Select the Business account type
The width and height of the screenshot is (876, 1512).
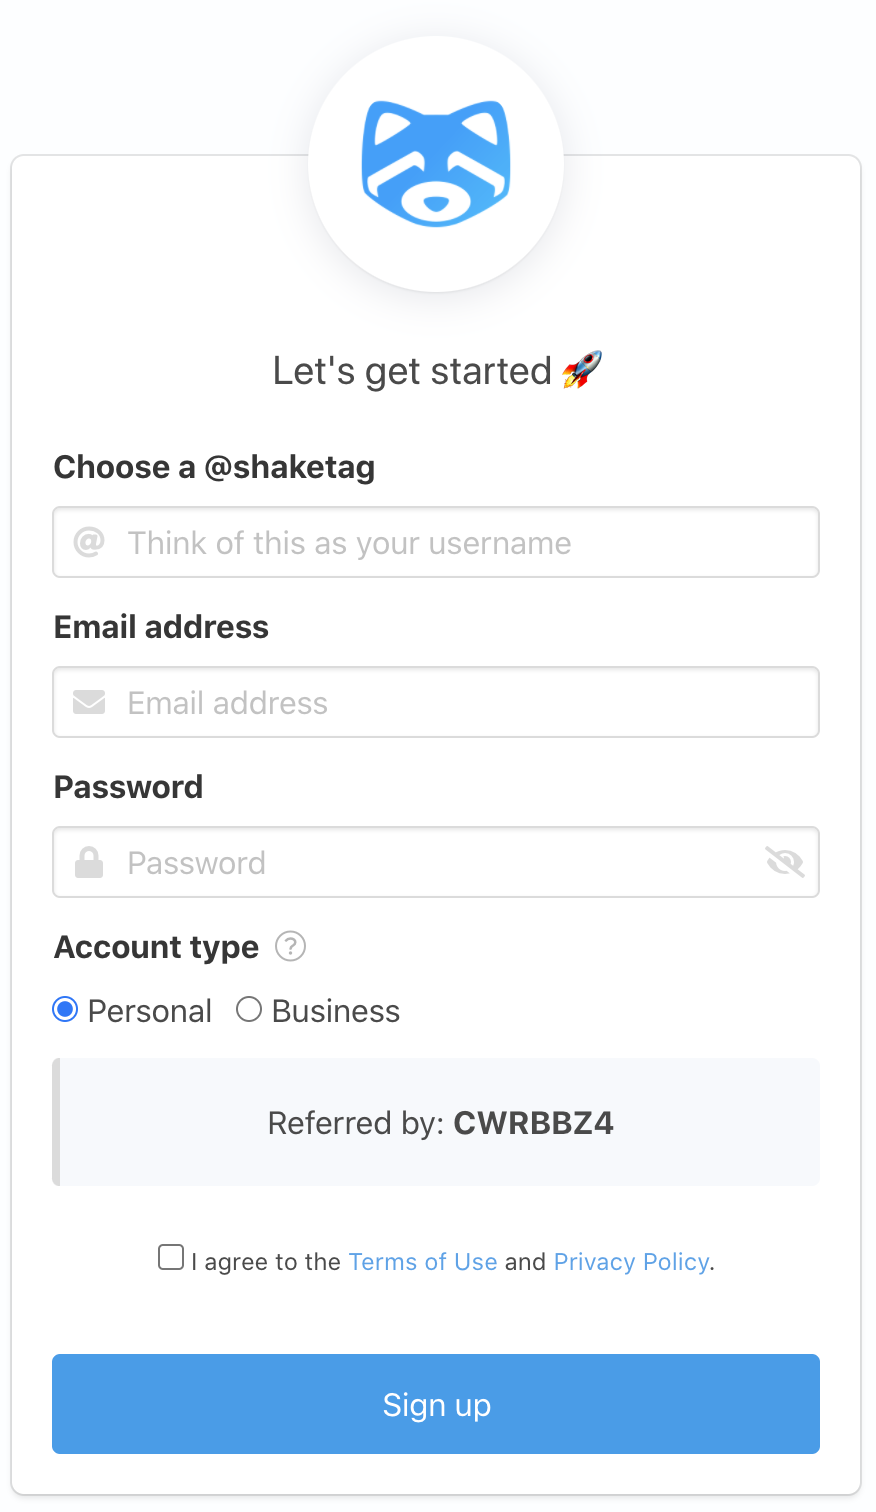click(248, 1010)
